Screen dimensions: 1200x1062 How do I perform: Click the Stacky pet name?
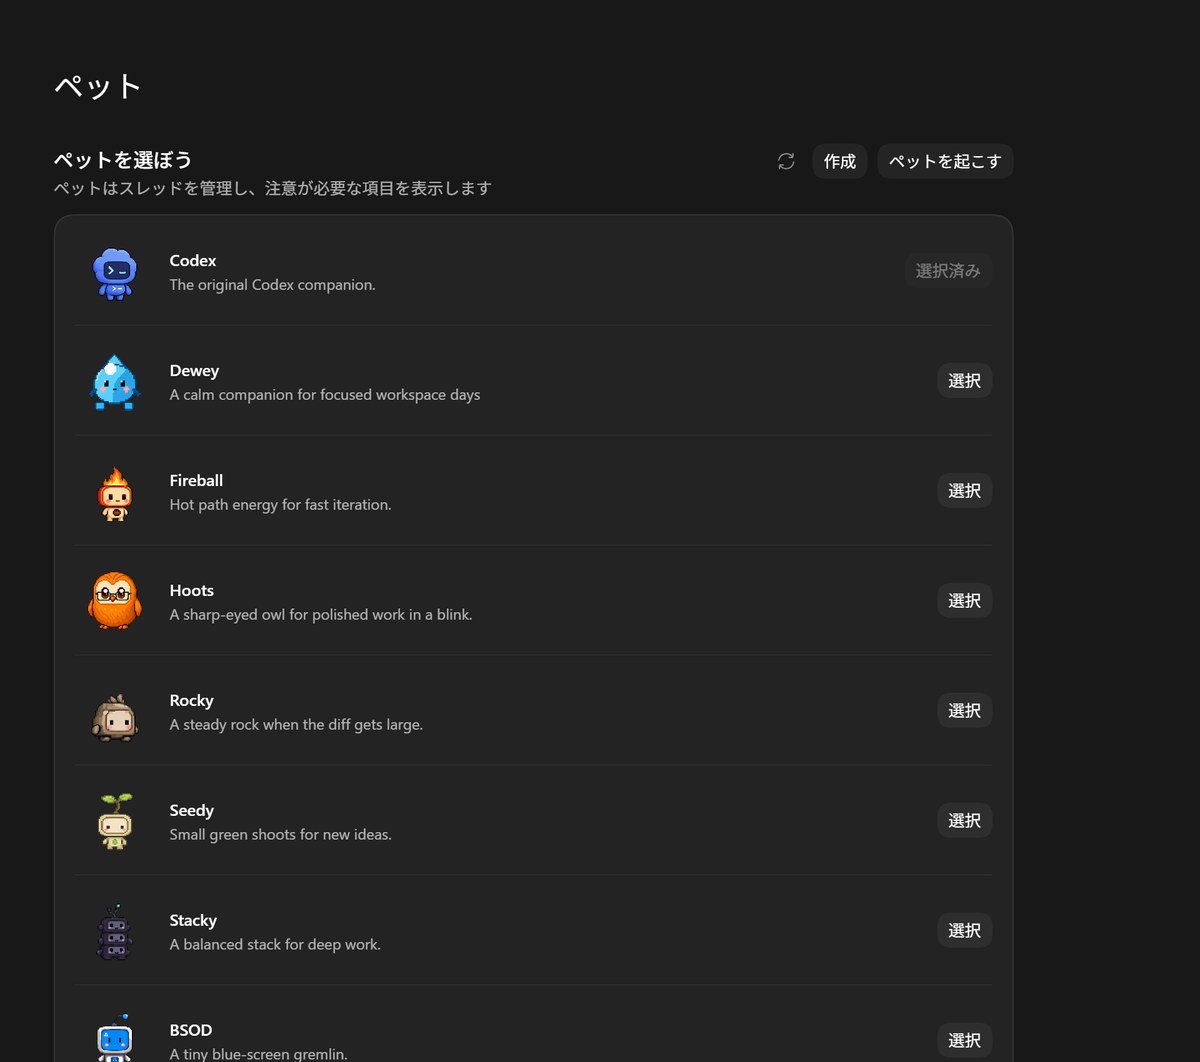click(193, 920)
